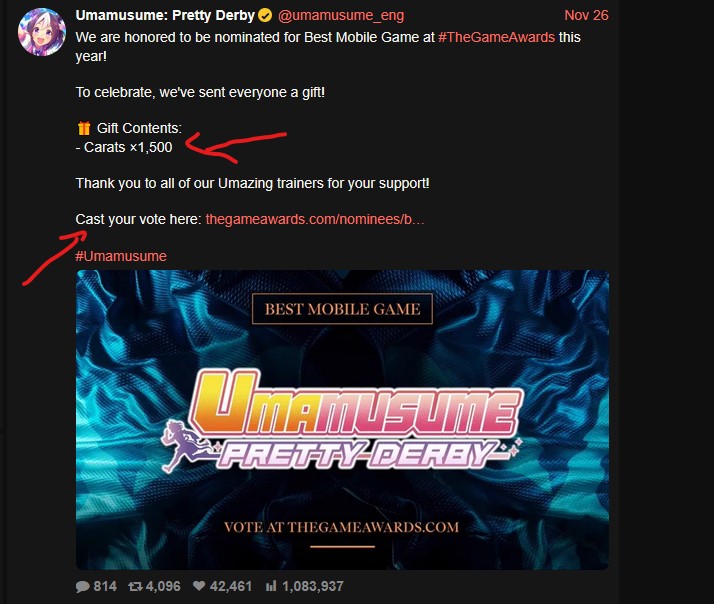Open the Umamusume: Pretty Derby display name

point(165,15)
